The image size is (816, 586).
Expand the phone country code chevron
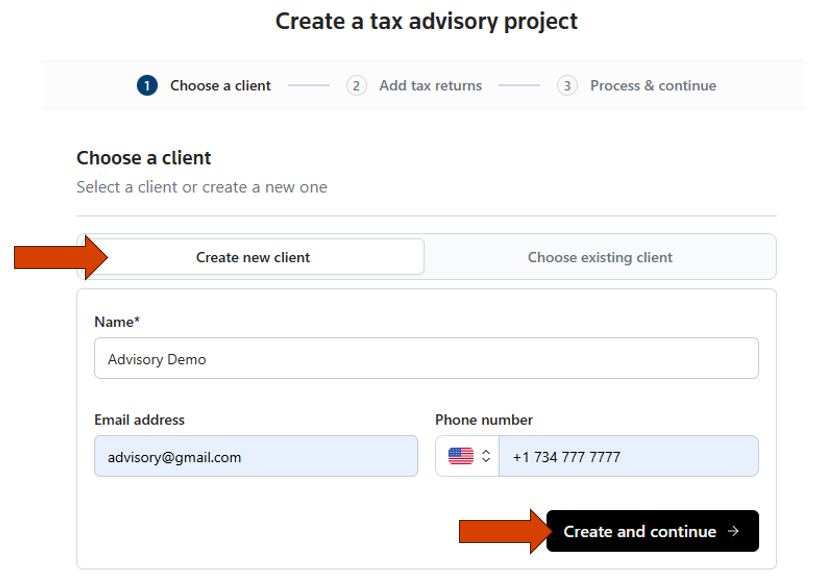click(486, 456)
